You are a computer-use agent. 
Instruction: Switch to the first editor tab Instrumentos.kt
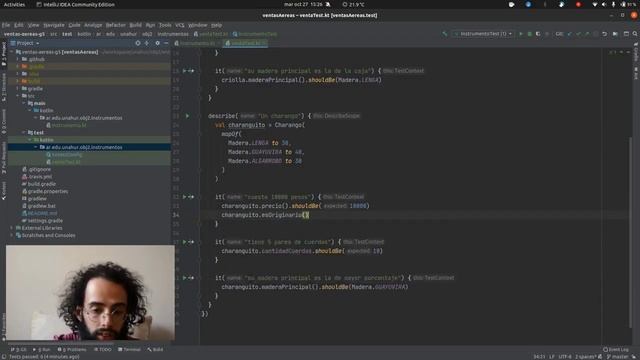click(x=197, y=43)
